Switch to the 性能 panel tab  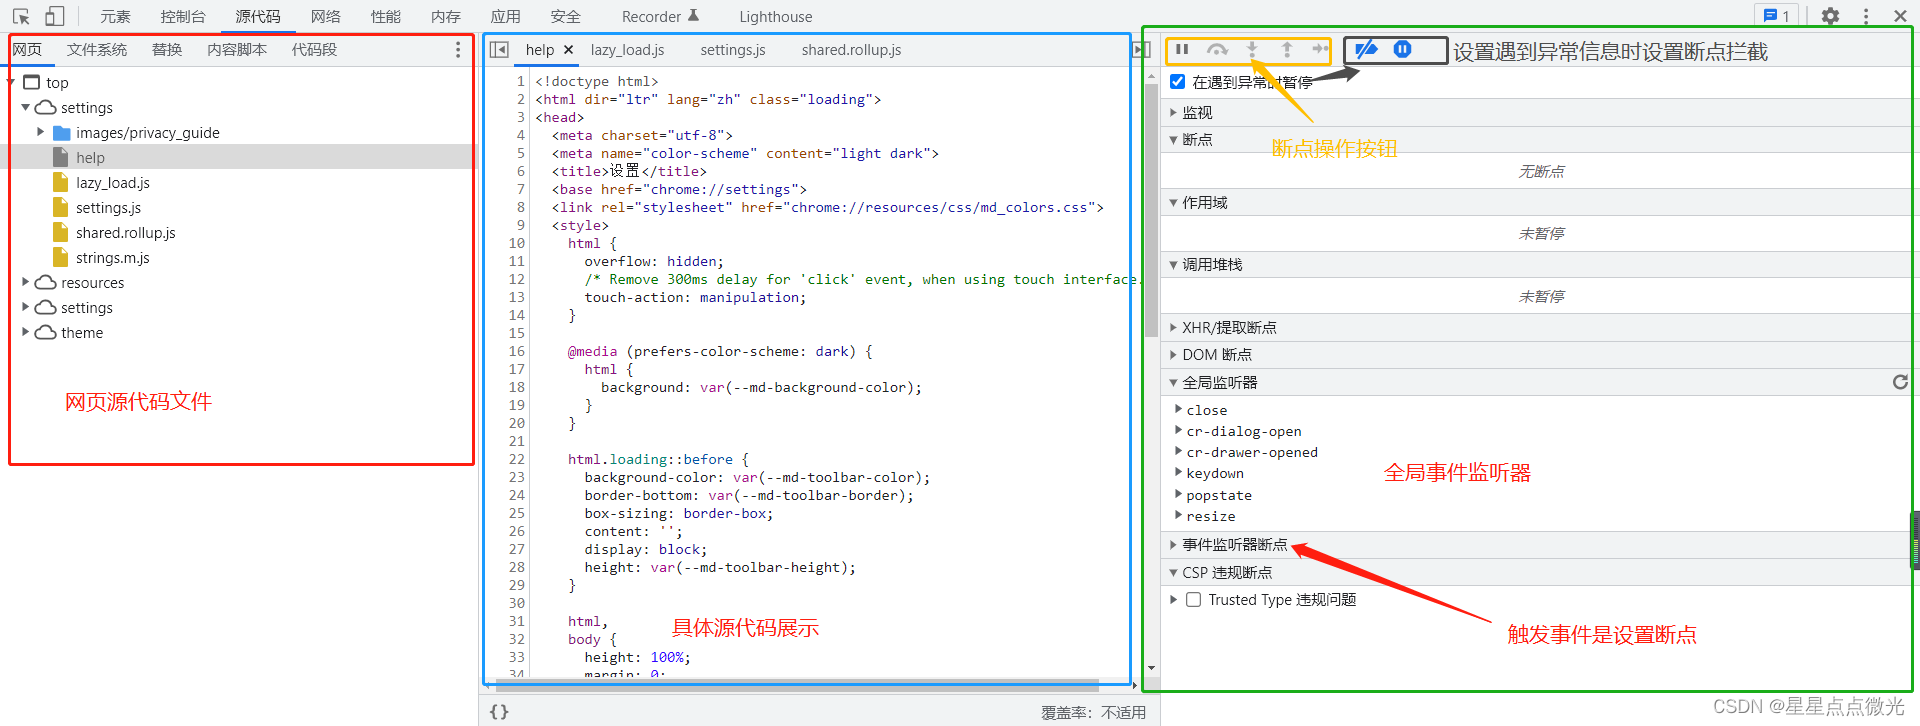coord(385,17)
